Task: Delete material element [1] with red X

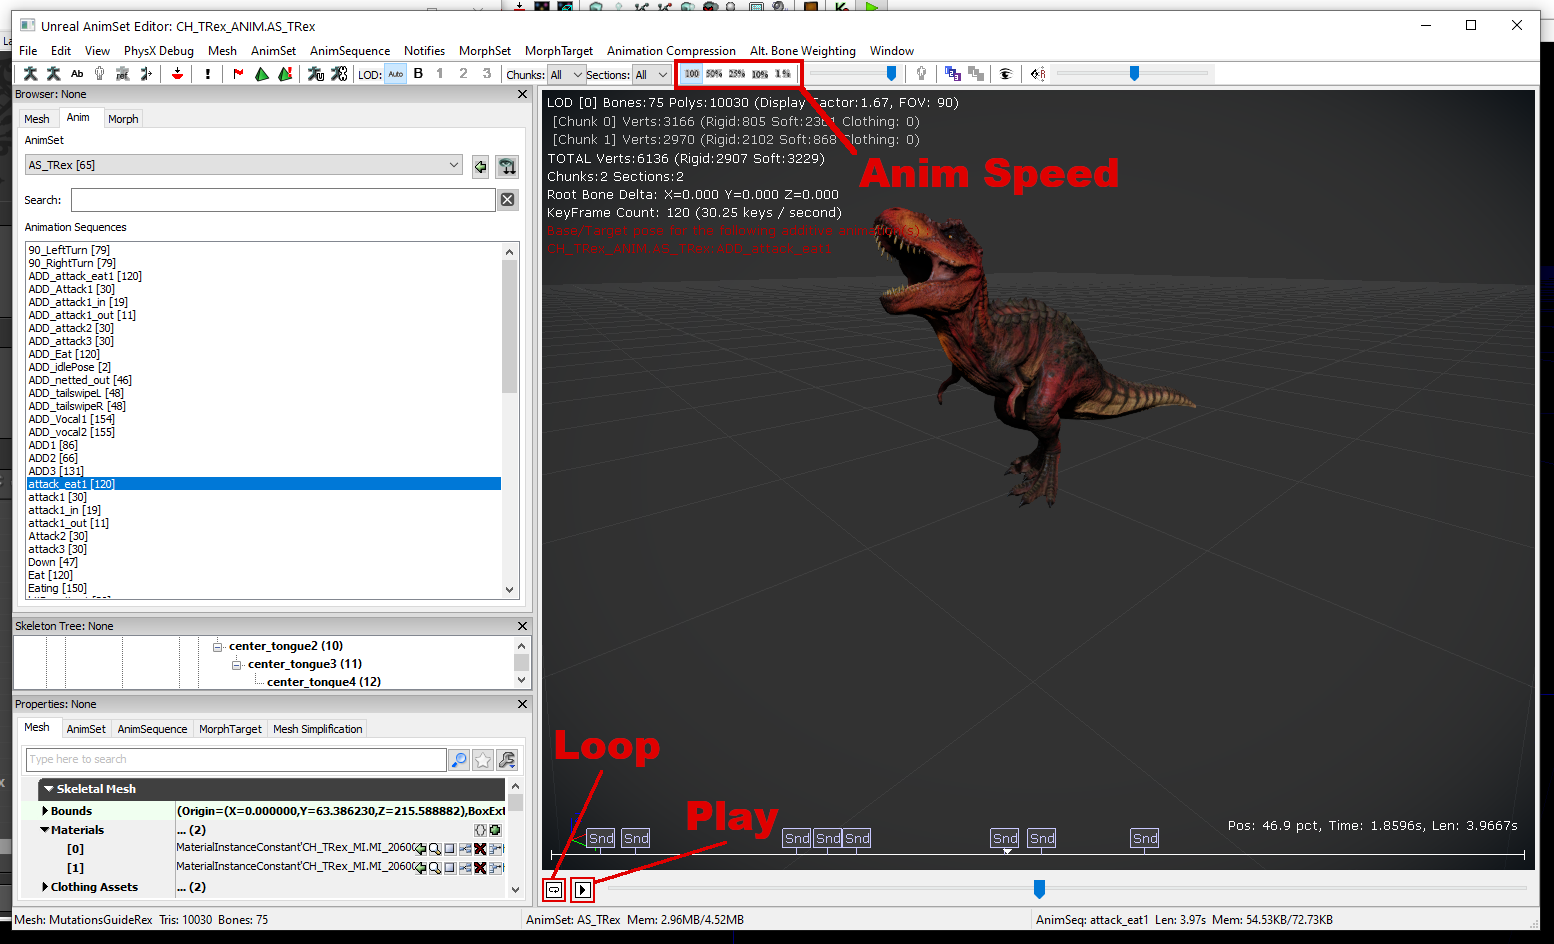Action: pos(480,868)
